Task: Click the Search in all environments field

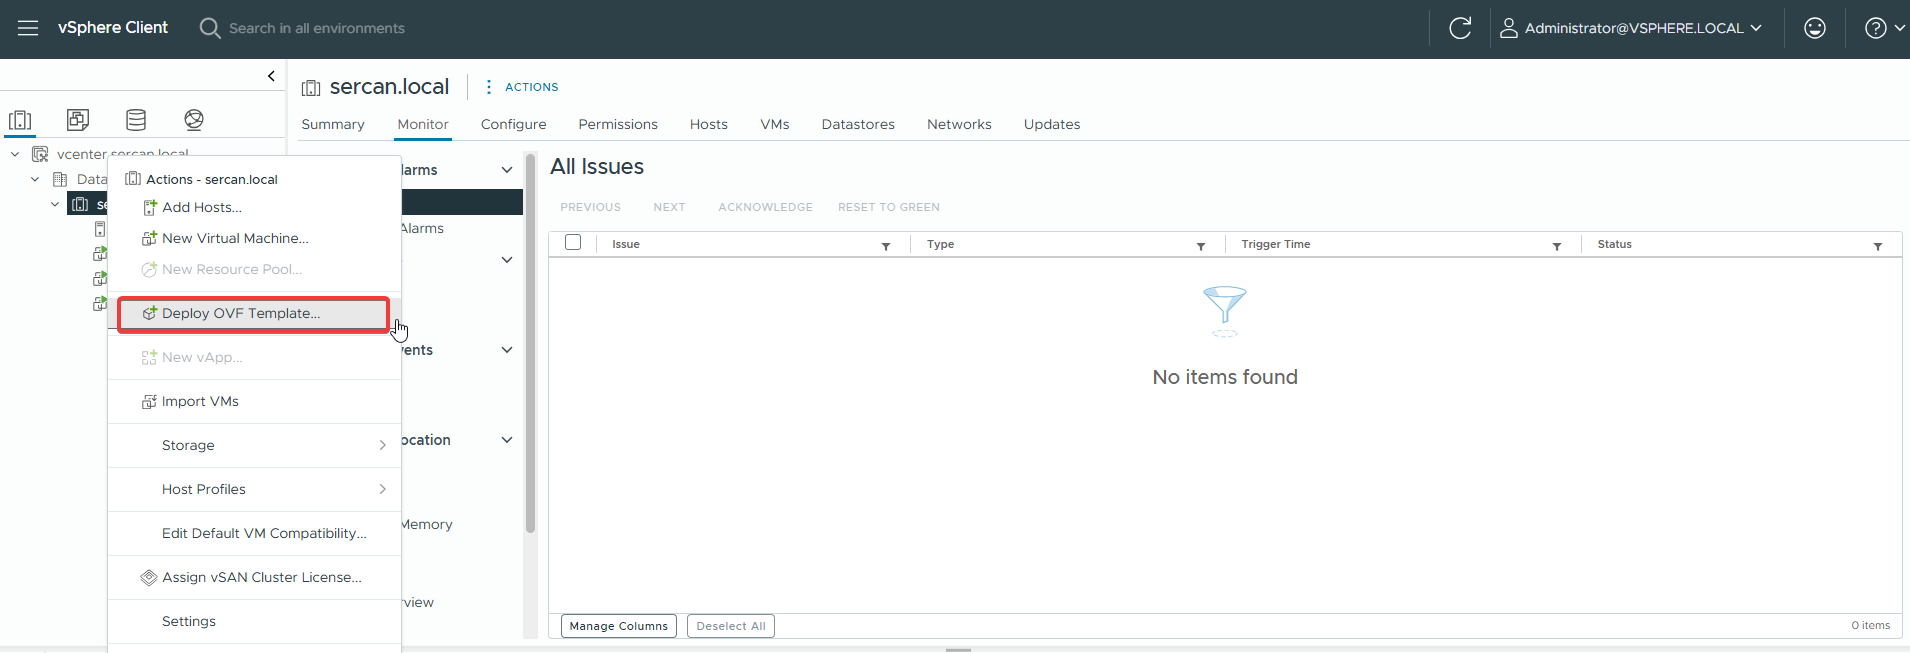Action: (x=317, y=28)
